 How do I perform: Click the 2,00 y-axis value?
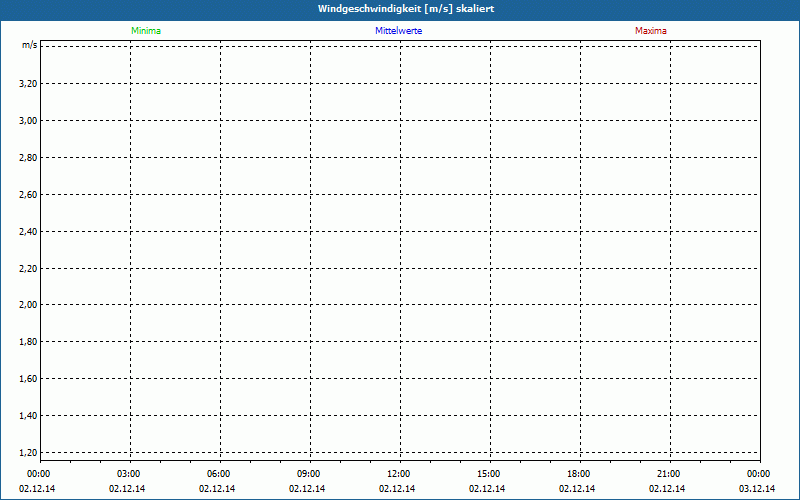(28, 305)
